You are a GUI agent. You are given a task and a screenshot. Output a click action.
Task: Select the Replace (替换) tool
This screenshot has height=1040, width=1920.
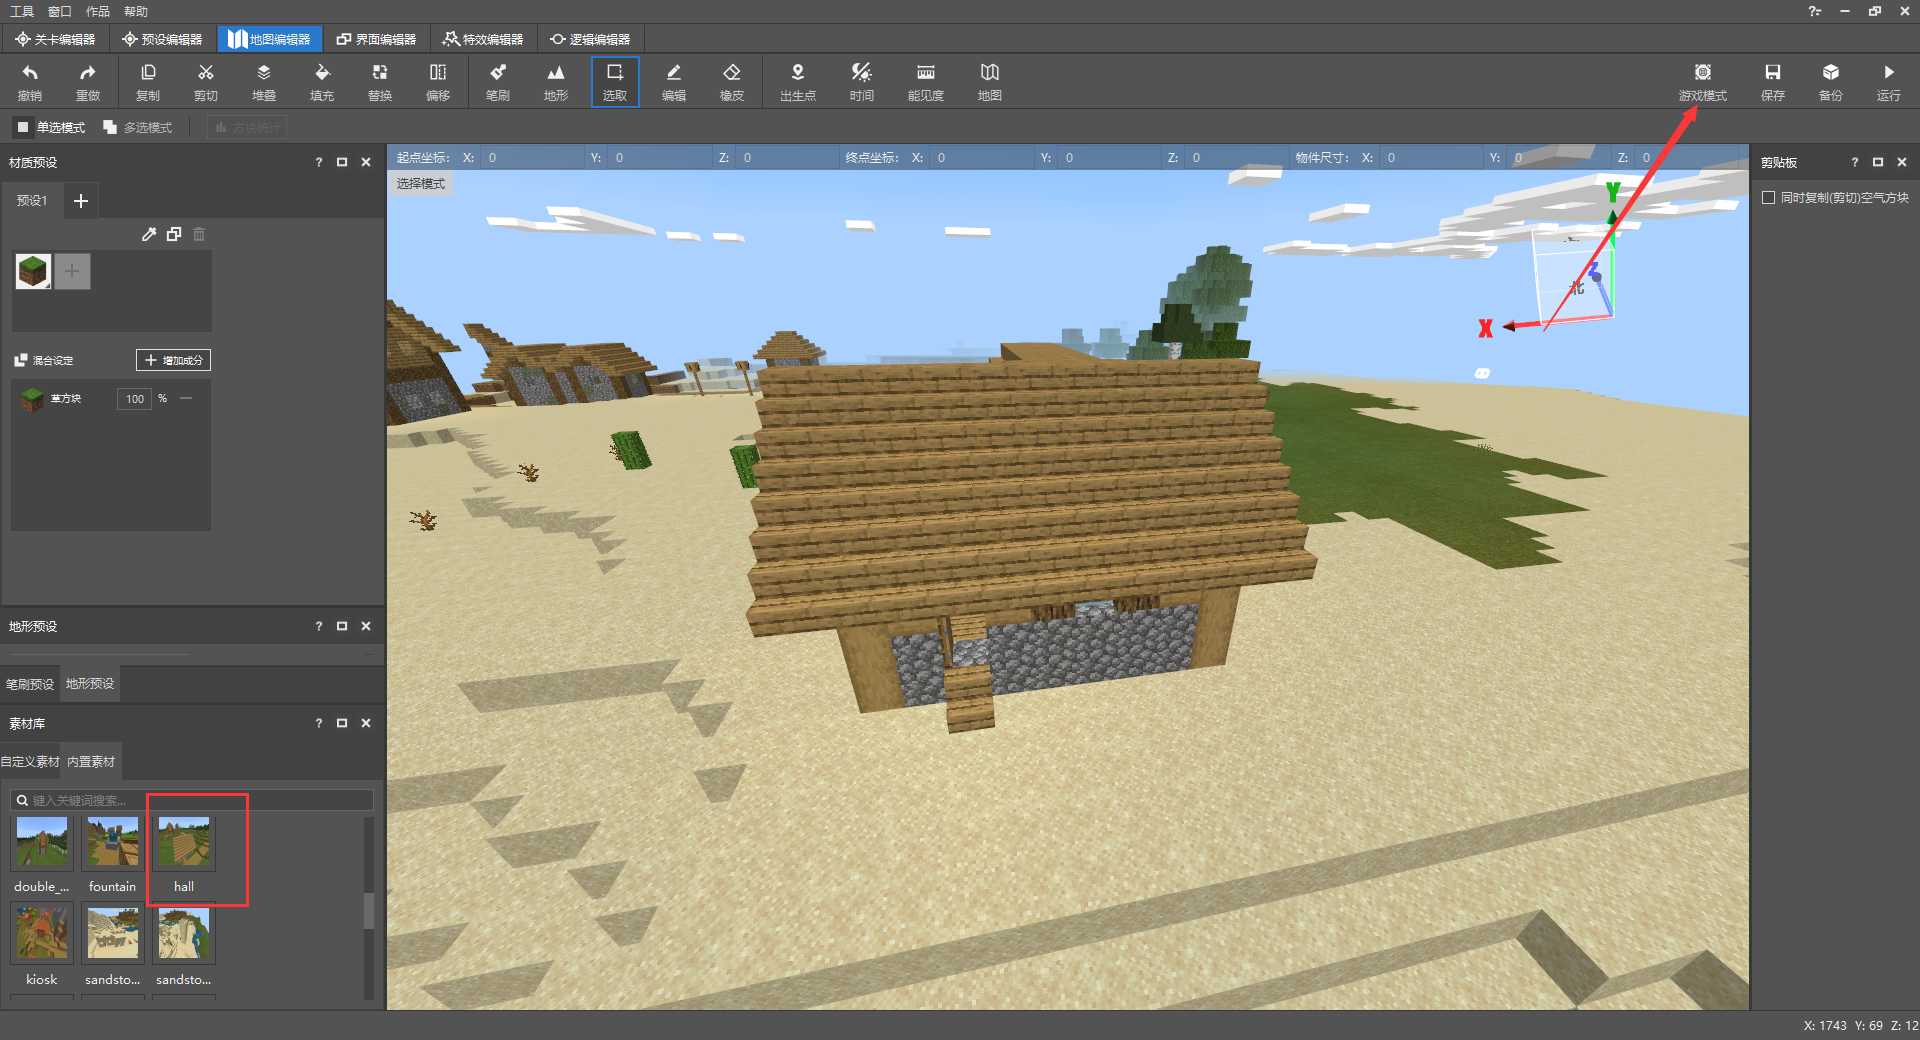click(x=380, y=81)
